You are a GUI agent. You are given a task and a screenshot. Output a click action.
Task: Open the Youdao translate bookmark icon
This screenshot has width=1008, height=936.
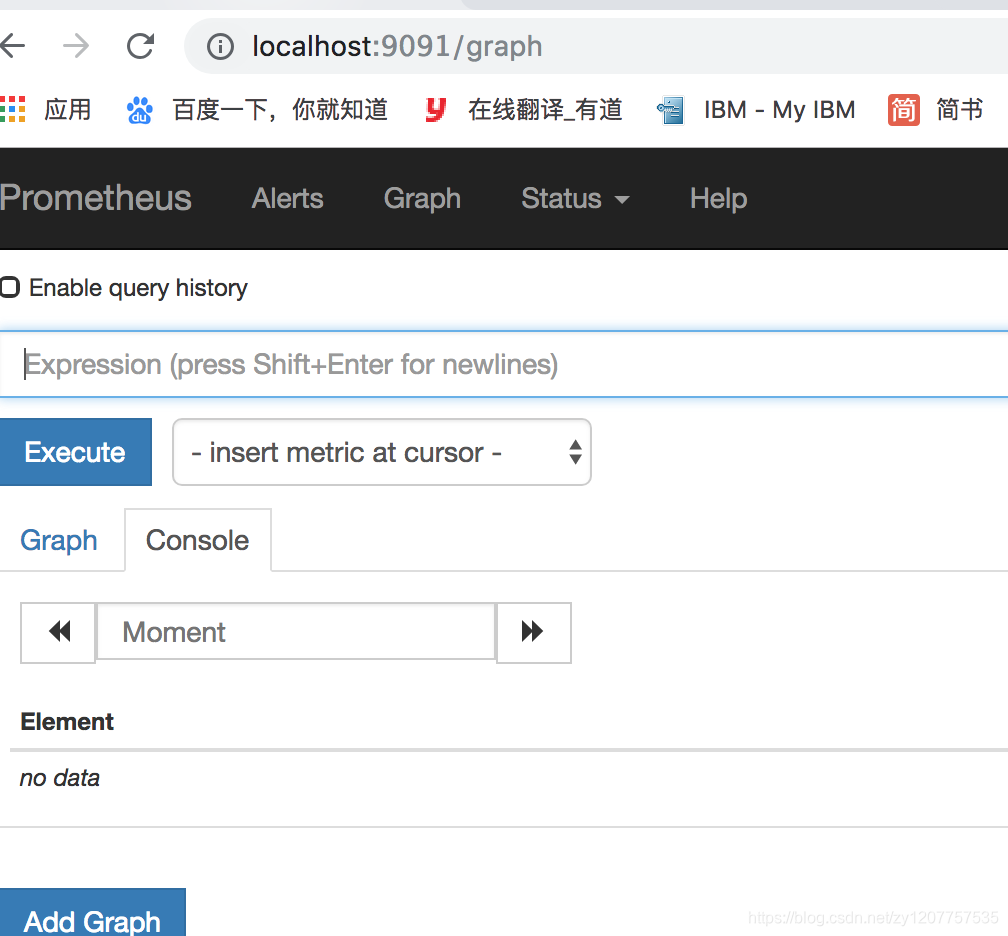coord(436,109)
